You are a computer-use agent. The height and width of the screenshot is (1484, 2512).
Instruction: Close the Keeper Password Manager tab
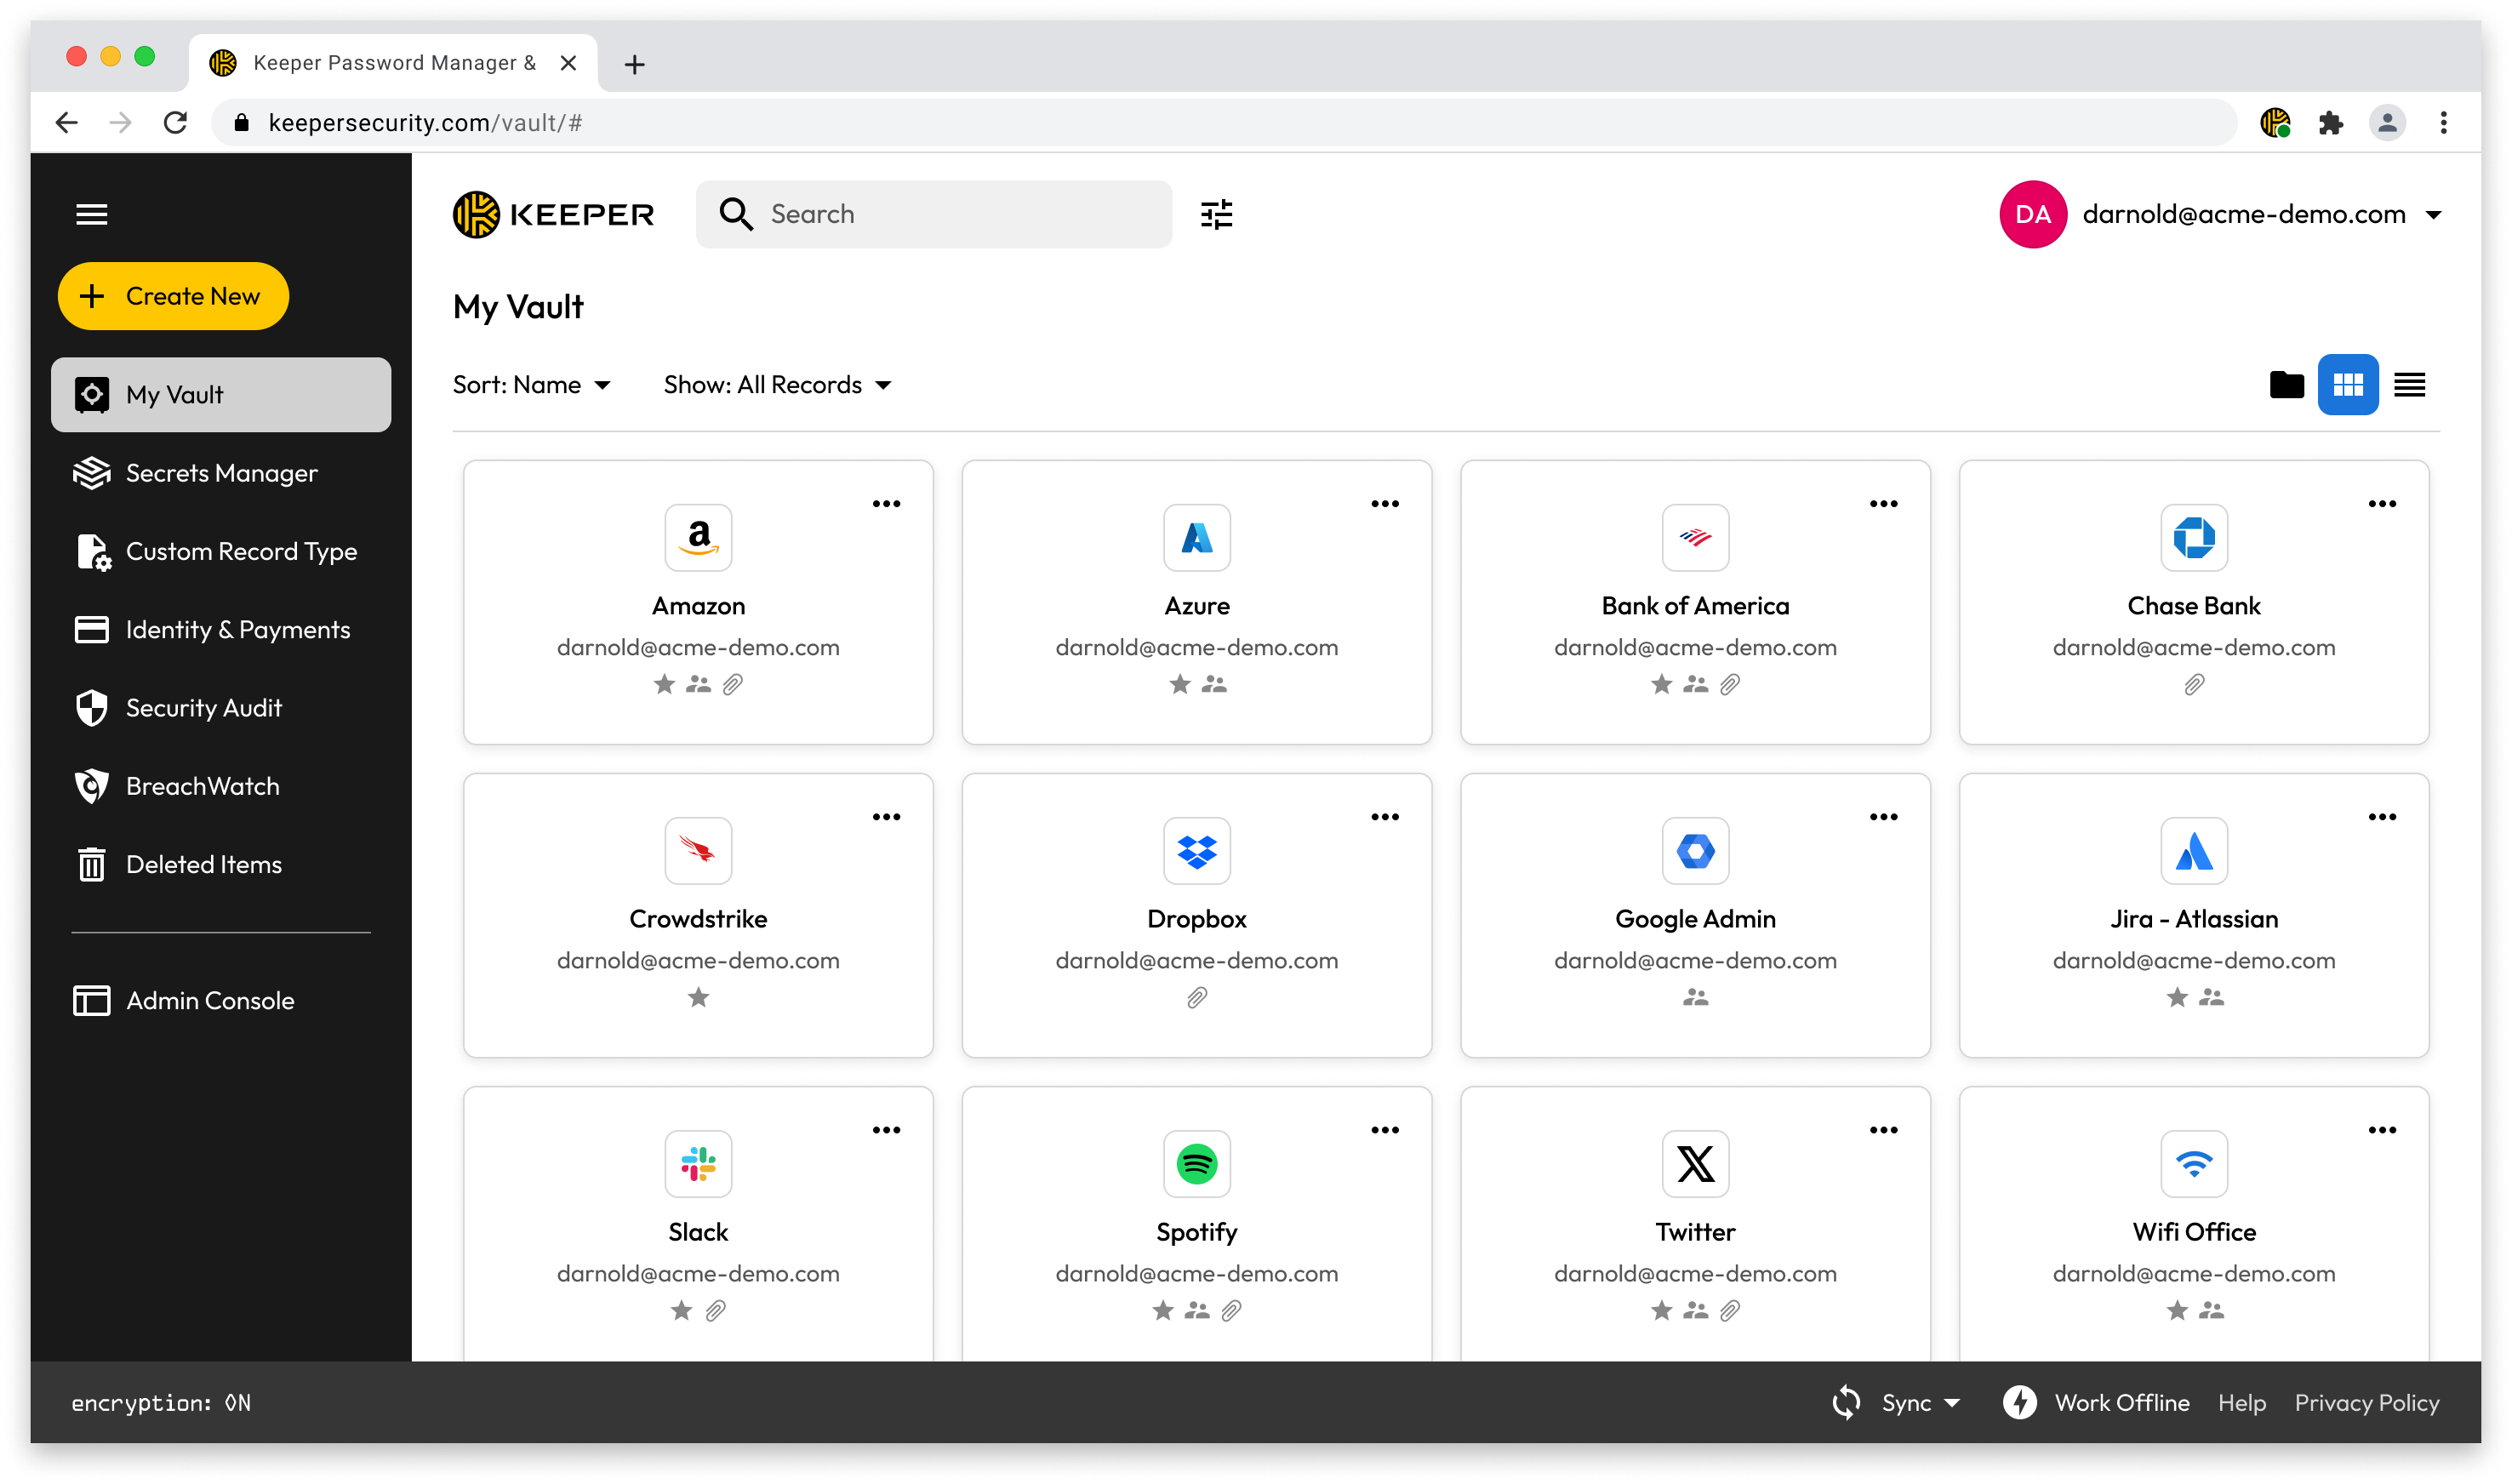tap(568, 63)
